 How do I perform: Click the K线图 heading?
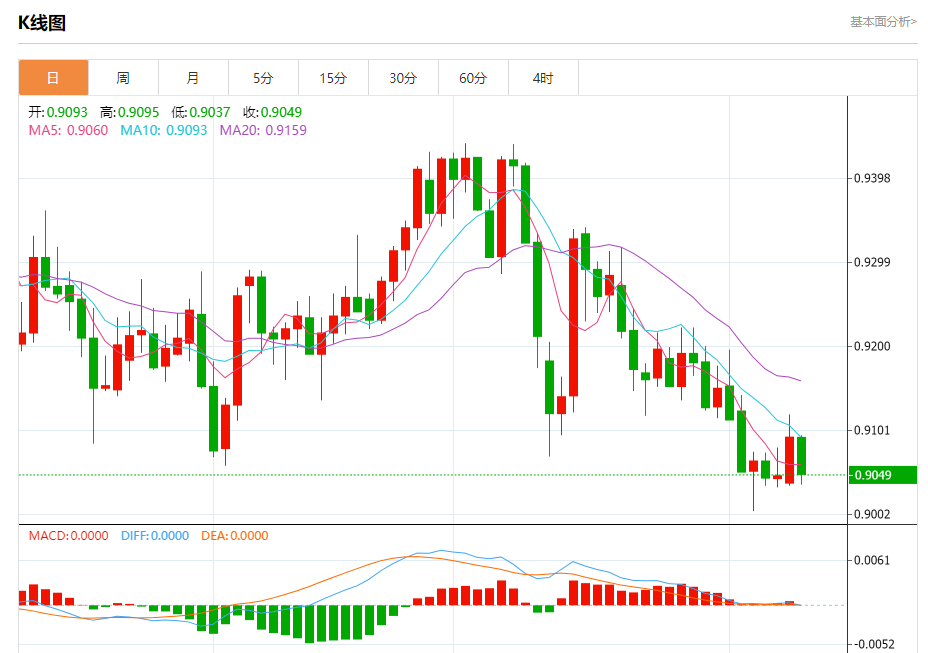click(x=41, y=23)
